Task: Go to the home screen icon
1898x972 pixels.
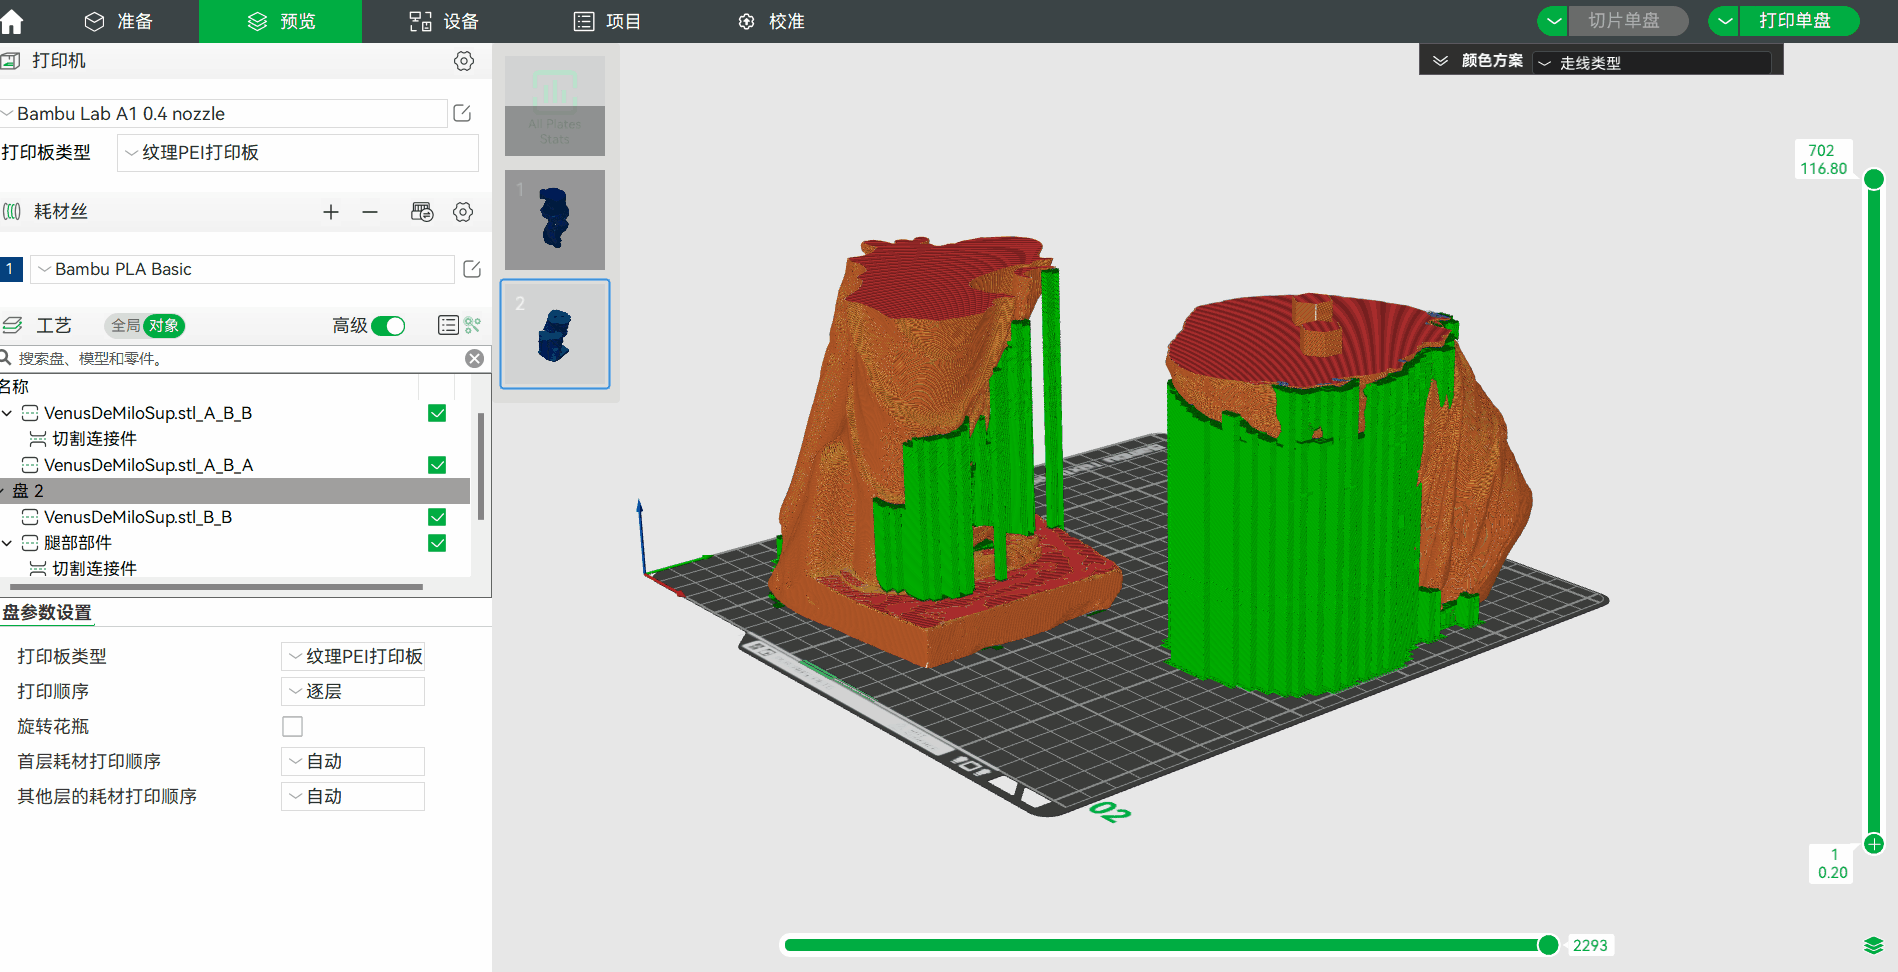Action: (12, 21)
